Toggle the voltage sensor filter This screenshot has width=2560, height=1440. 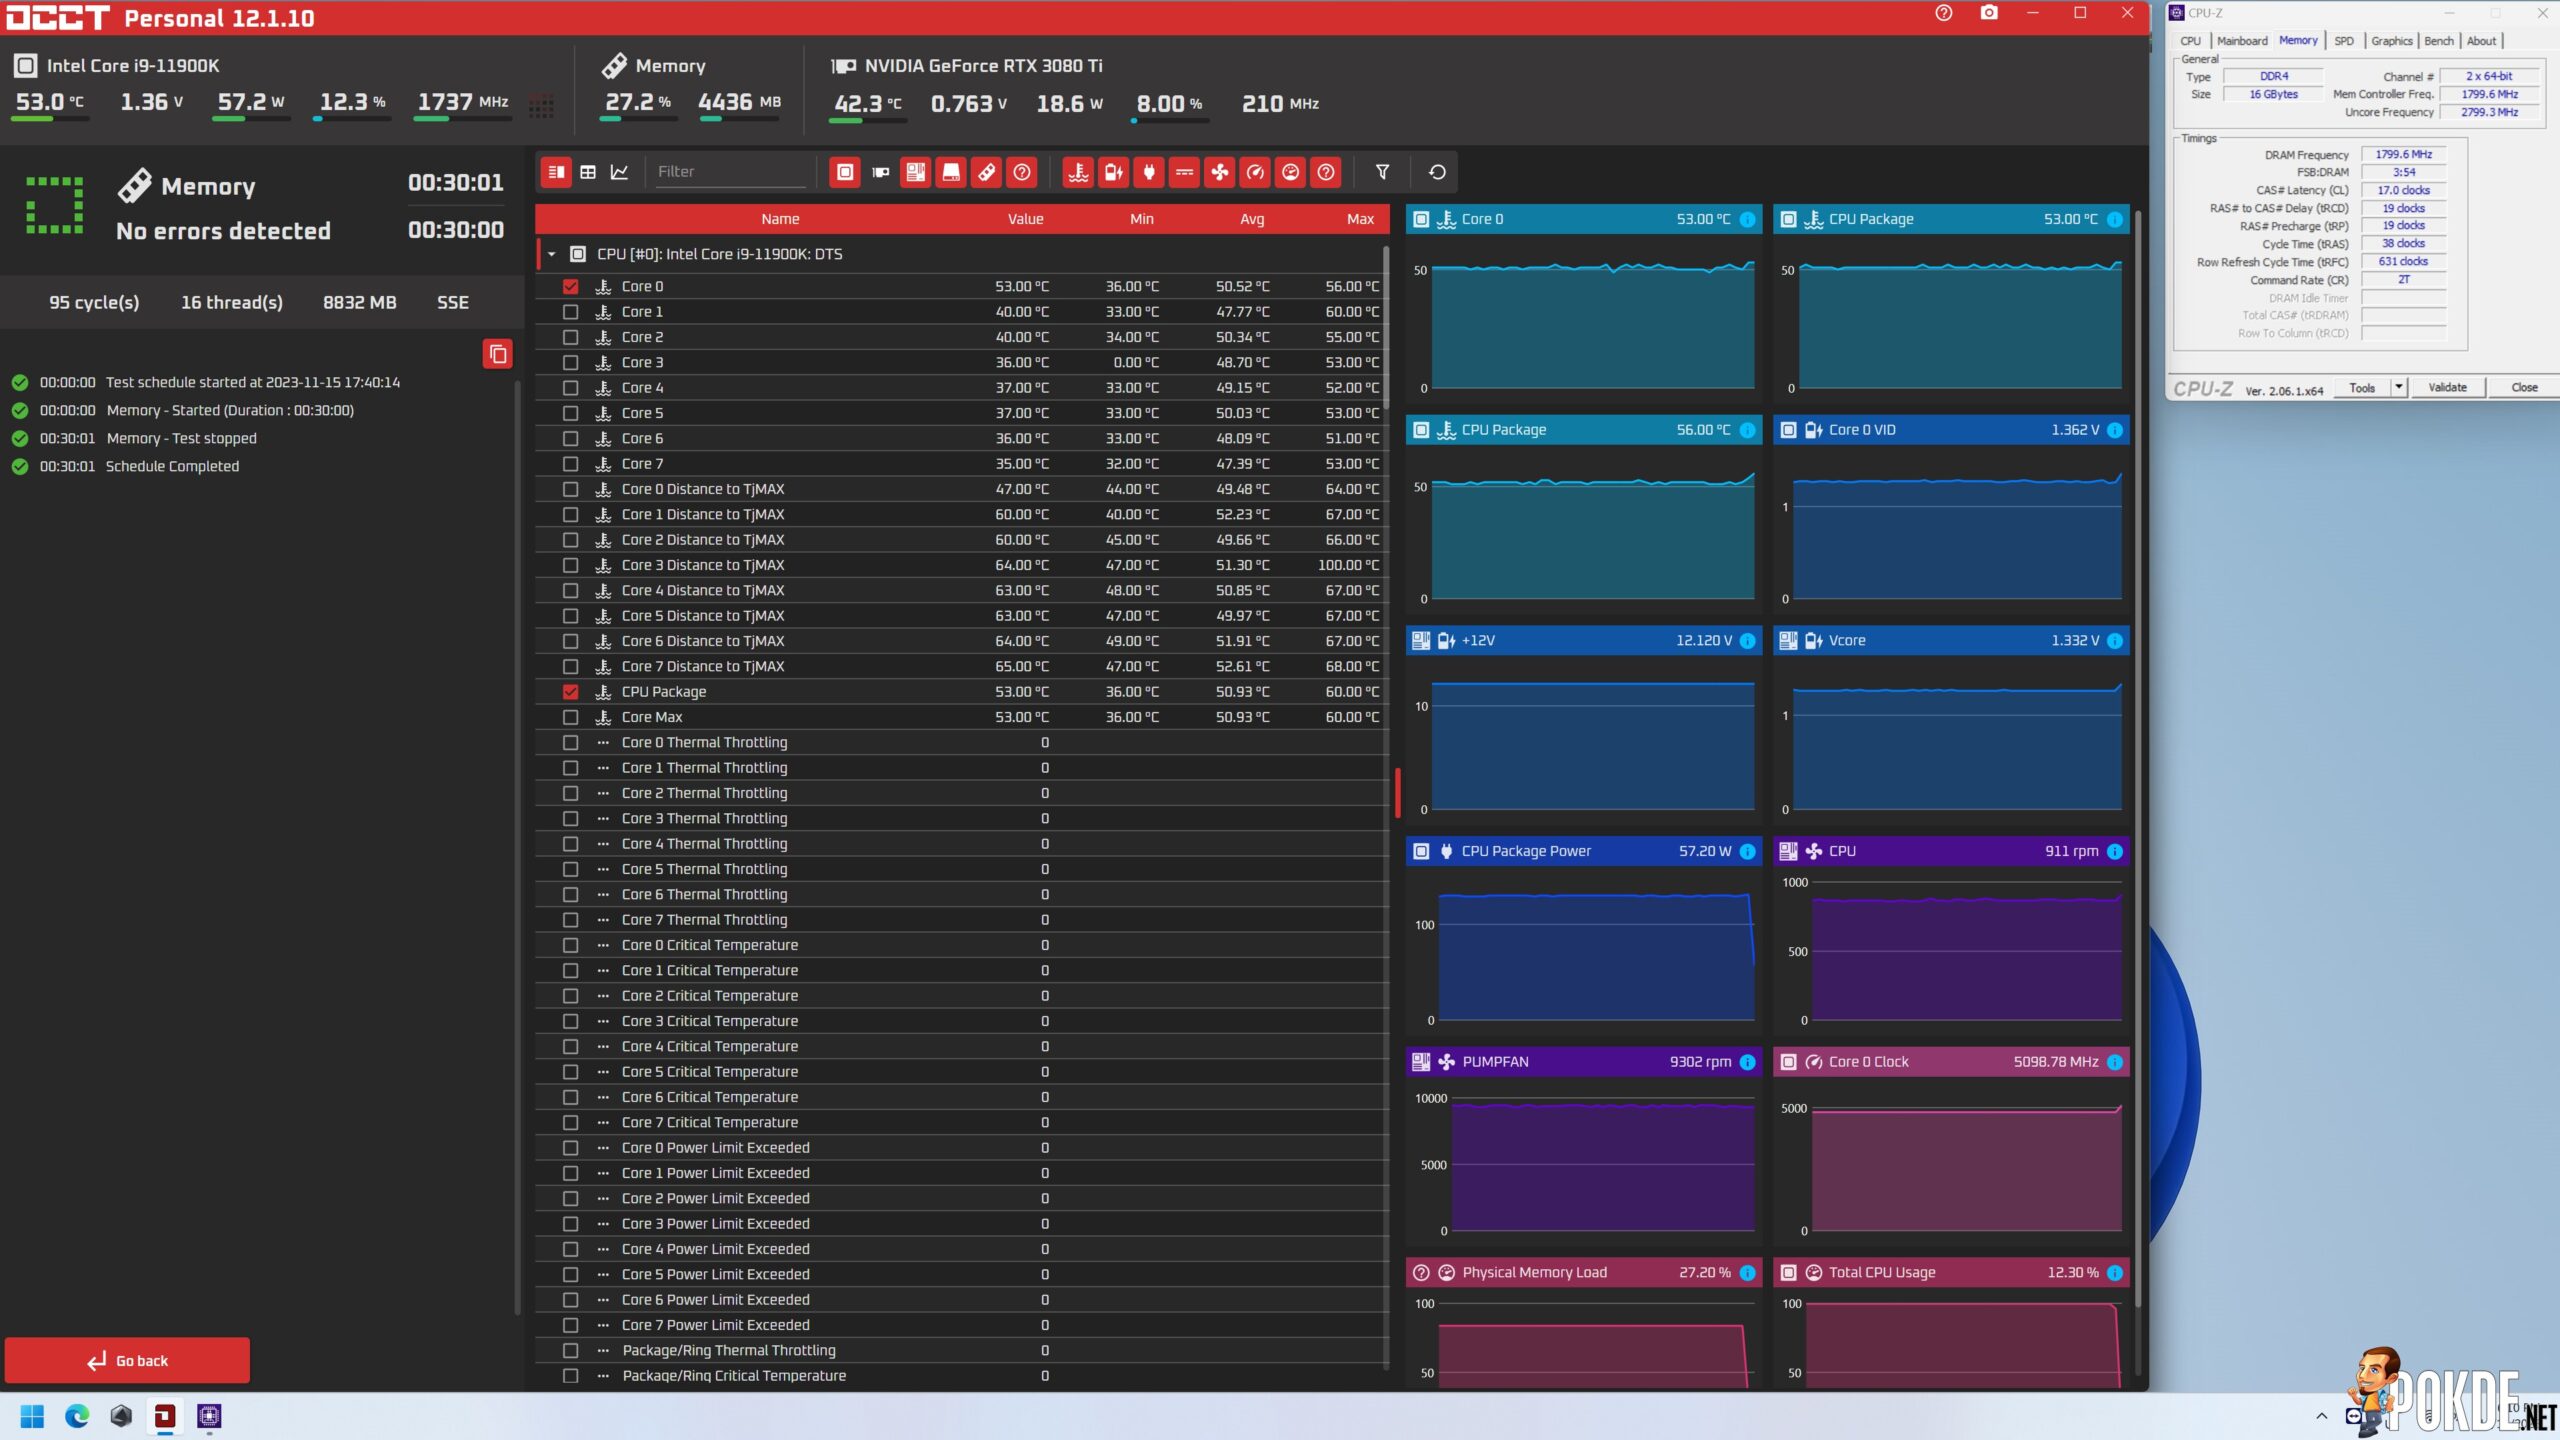[1113, 172]
